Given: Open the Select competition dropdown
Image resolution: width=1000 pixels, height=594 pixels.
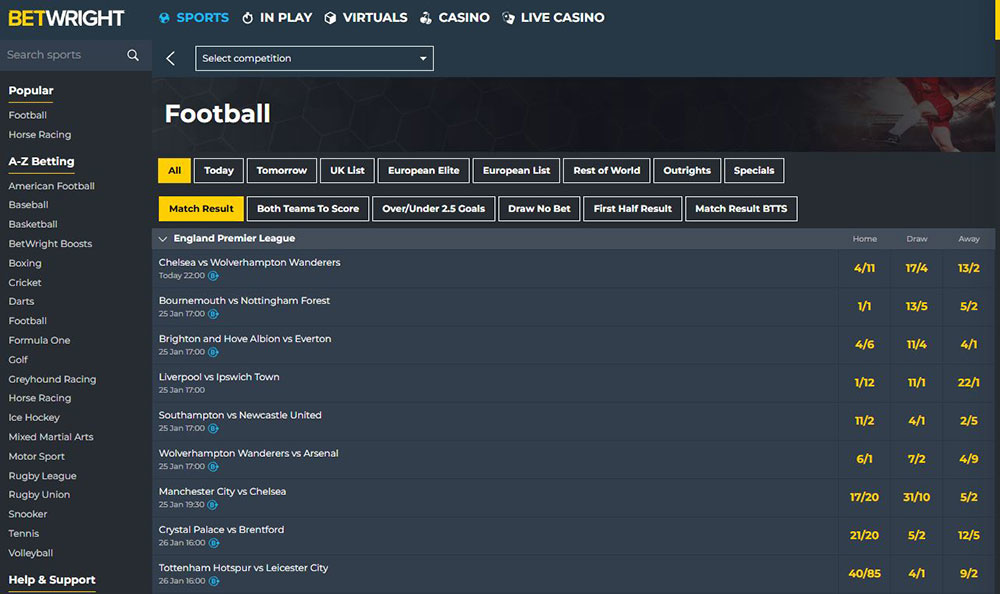Looking at the screenshot, I should [314, 58].
